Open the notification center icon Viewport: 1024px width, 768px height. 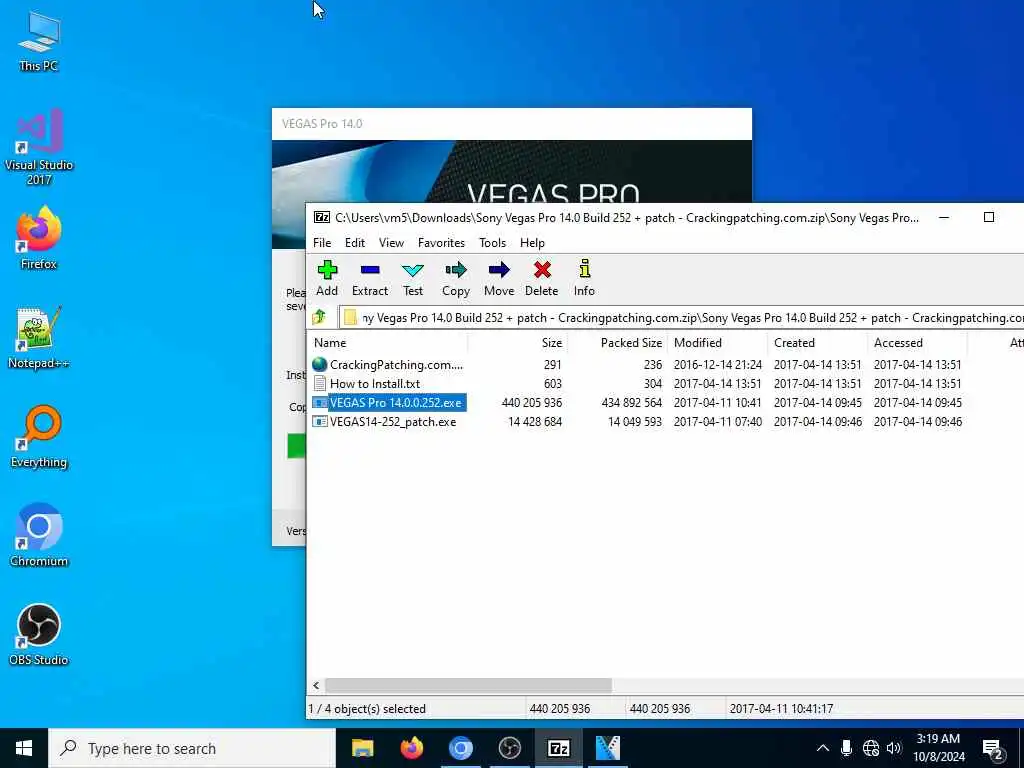click(993, 749)
